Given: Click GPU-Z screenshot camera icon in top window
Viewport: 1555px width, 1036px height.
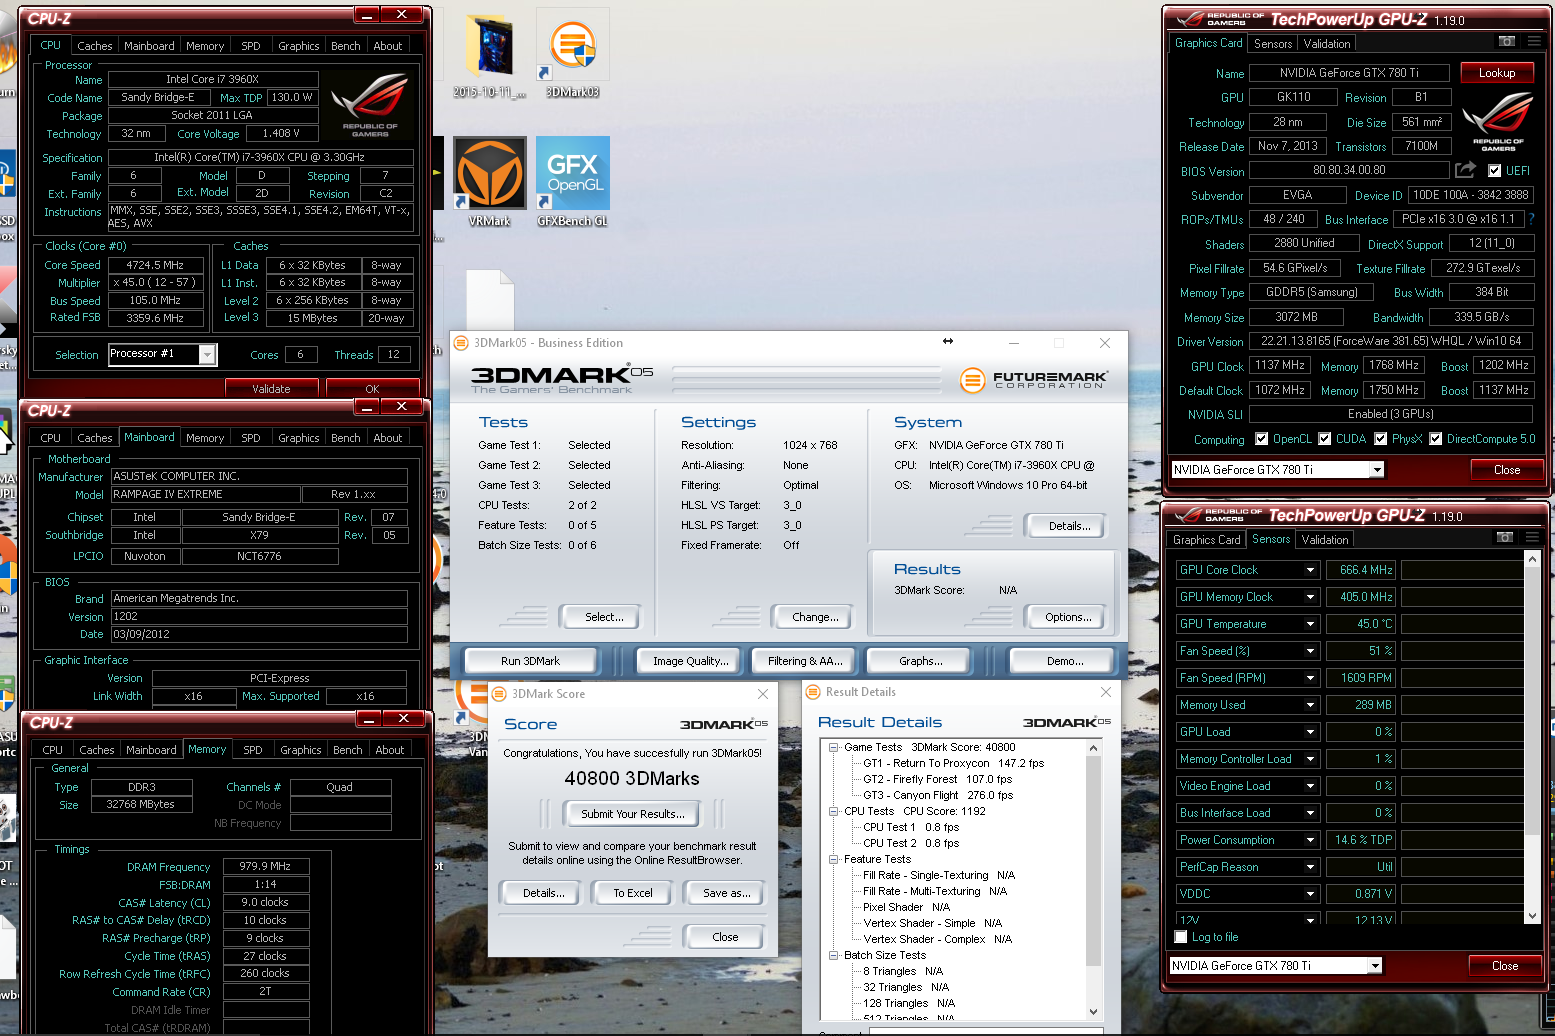Looking at the screenshot, I should (x=1506, y=41).
